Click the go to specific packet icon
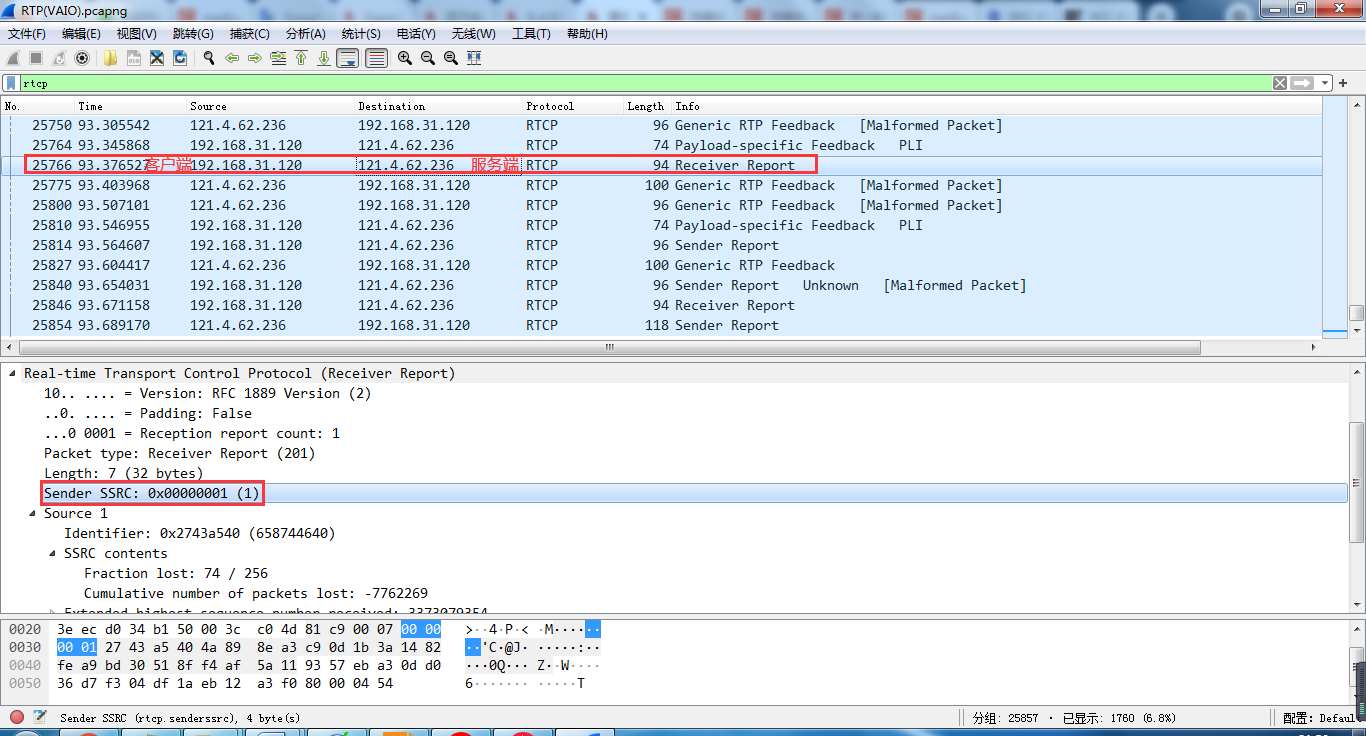 click(x=278, y=58)
